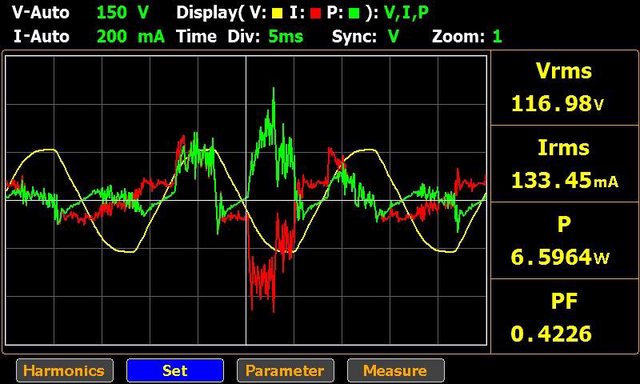The height and width of the screenshot is (384, 640).
Task: Select the PF 0.4226 readout panel
Action: click(x=564, y=317)
